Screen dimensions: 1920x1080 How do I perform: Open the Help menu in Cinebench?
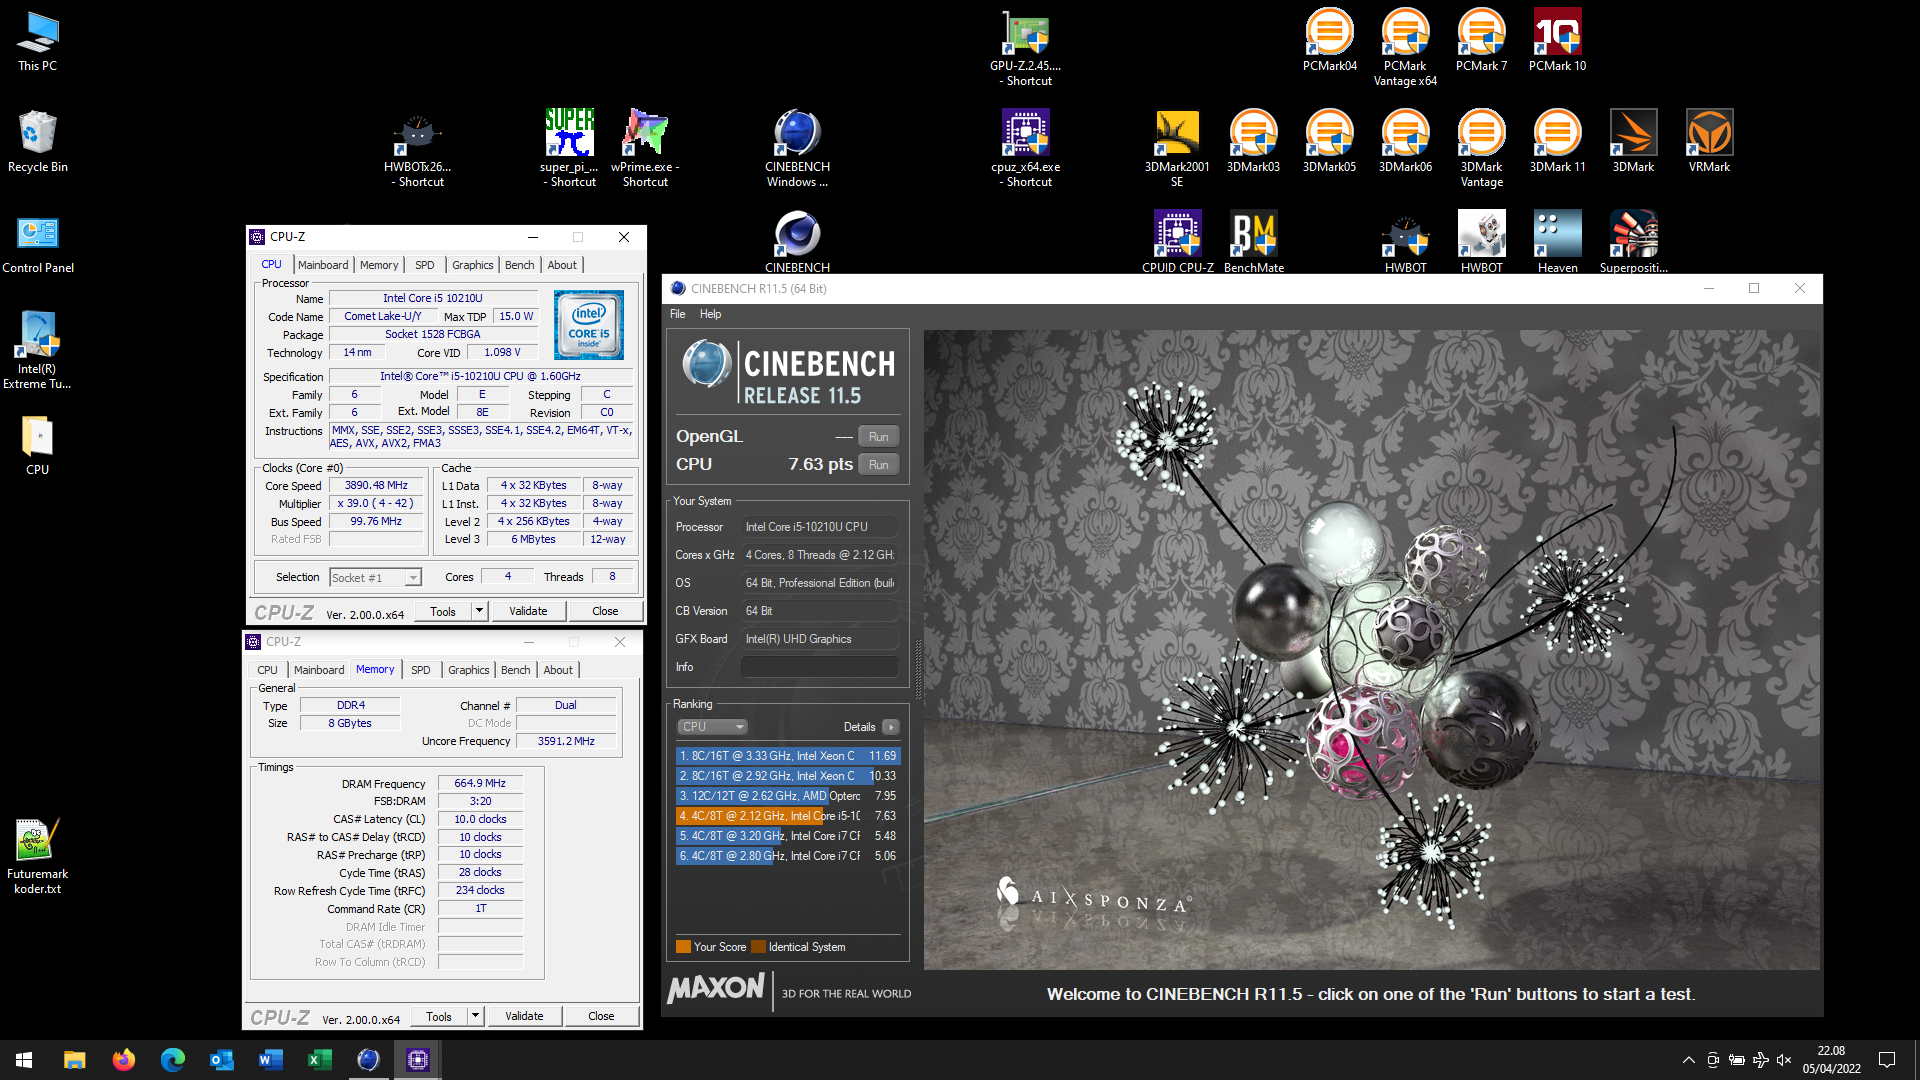pos(711,314)
